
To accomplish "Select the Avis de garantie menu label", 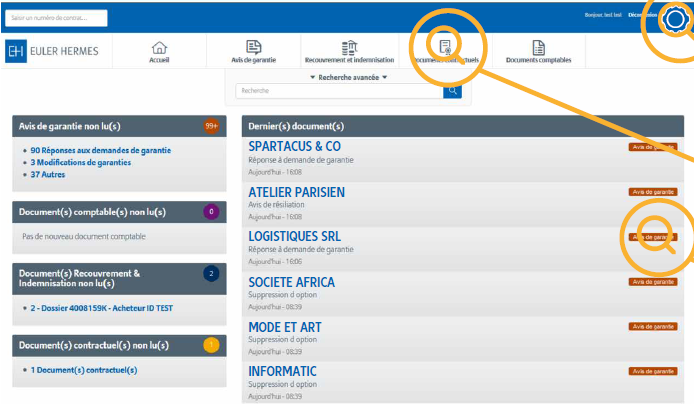I will click(254, 60).
